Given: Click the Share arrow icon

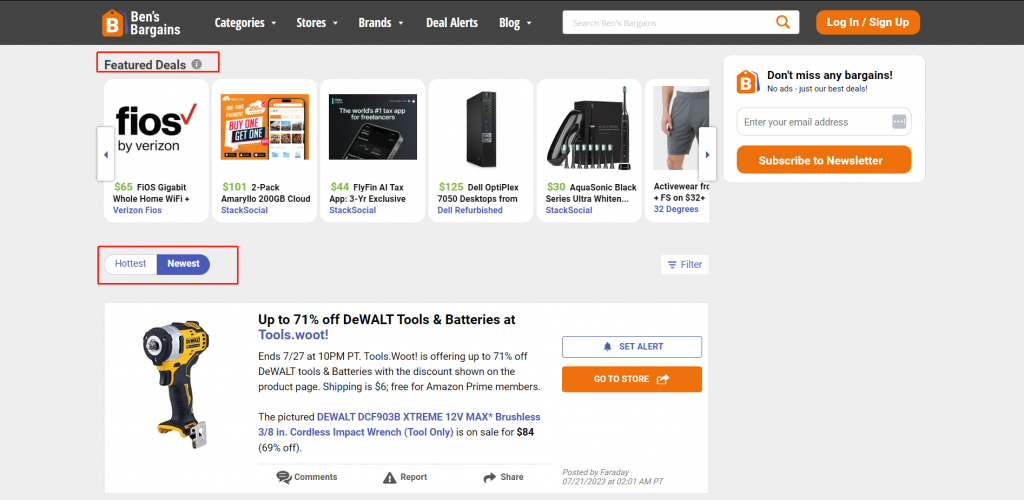Looking at the screenshot, I should coord(490,477).
